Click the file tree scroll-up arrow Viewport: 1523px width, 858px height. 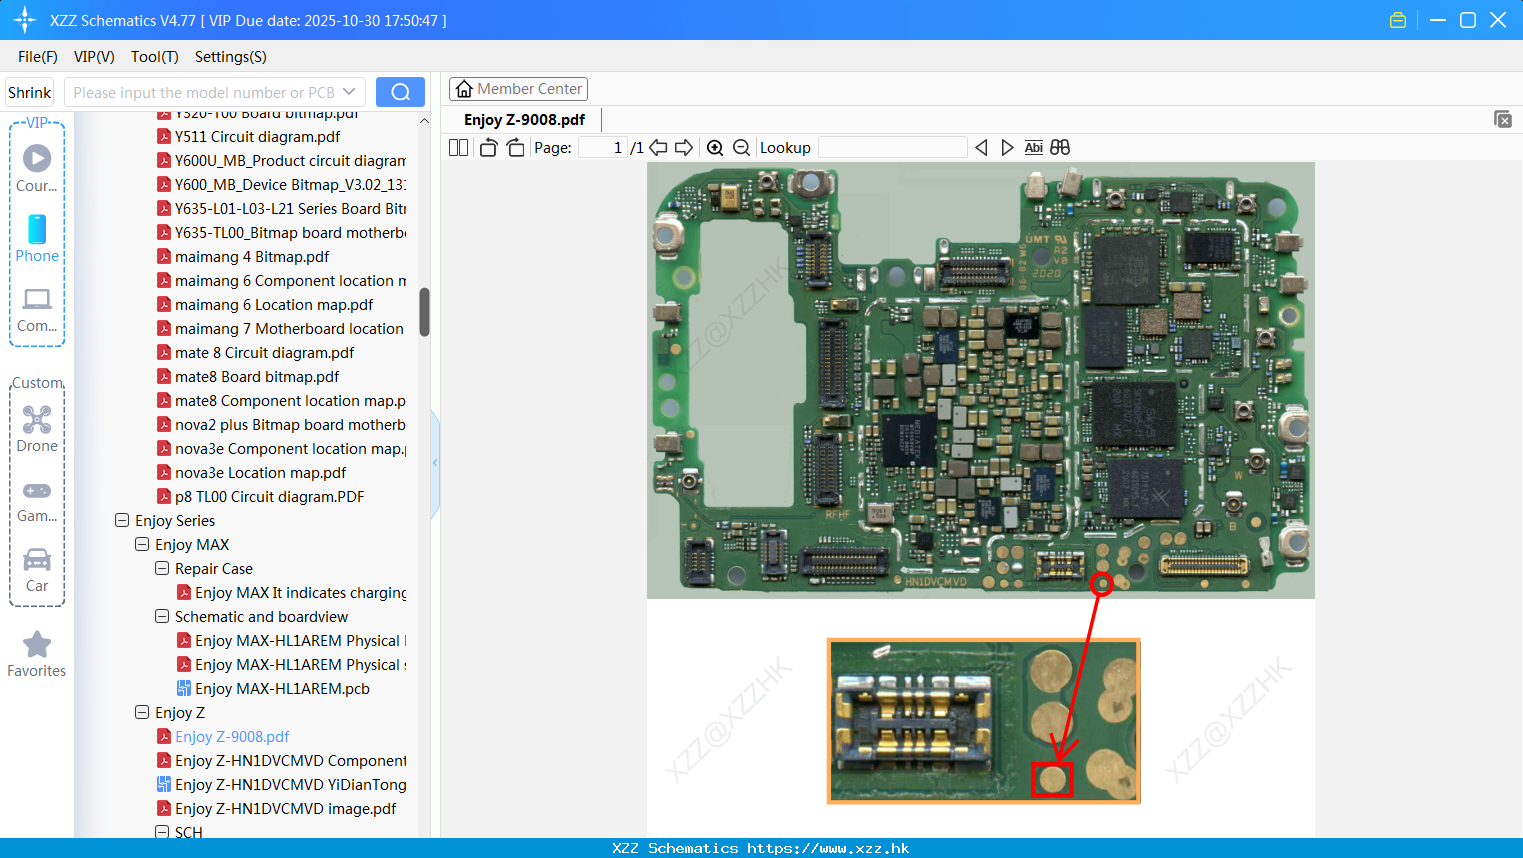tap(424, 121)
